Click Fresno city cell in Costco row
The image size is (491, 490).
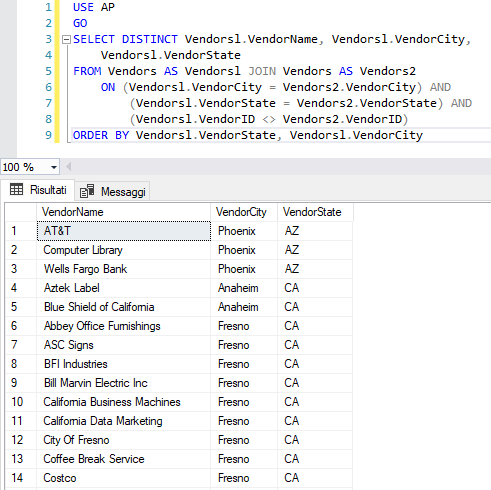[x=244, y=478]
